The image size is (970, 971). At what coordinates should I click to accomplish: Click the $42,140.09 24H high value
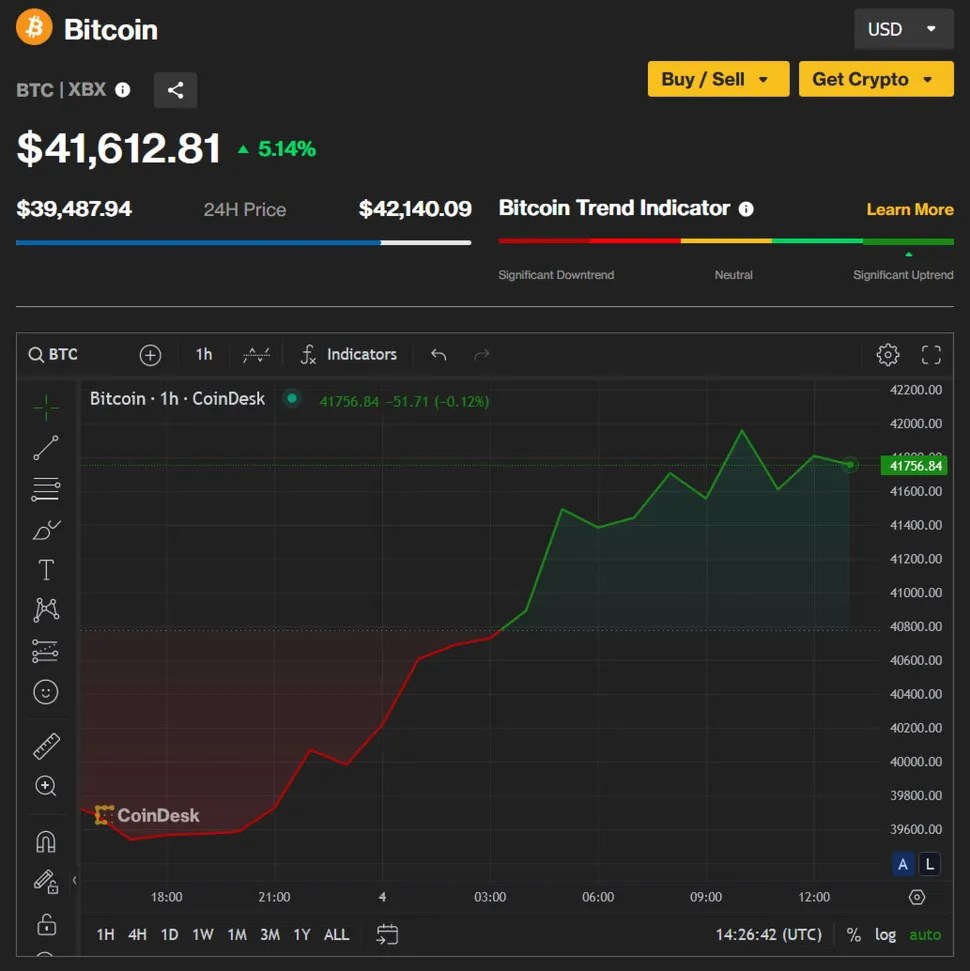coord(415,209)
